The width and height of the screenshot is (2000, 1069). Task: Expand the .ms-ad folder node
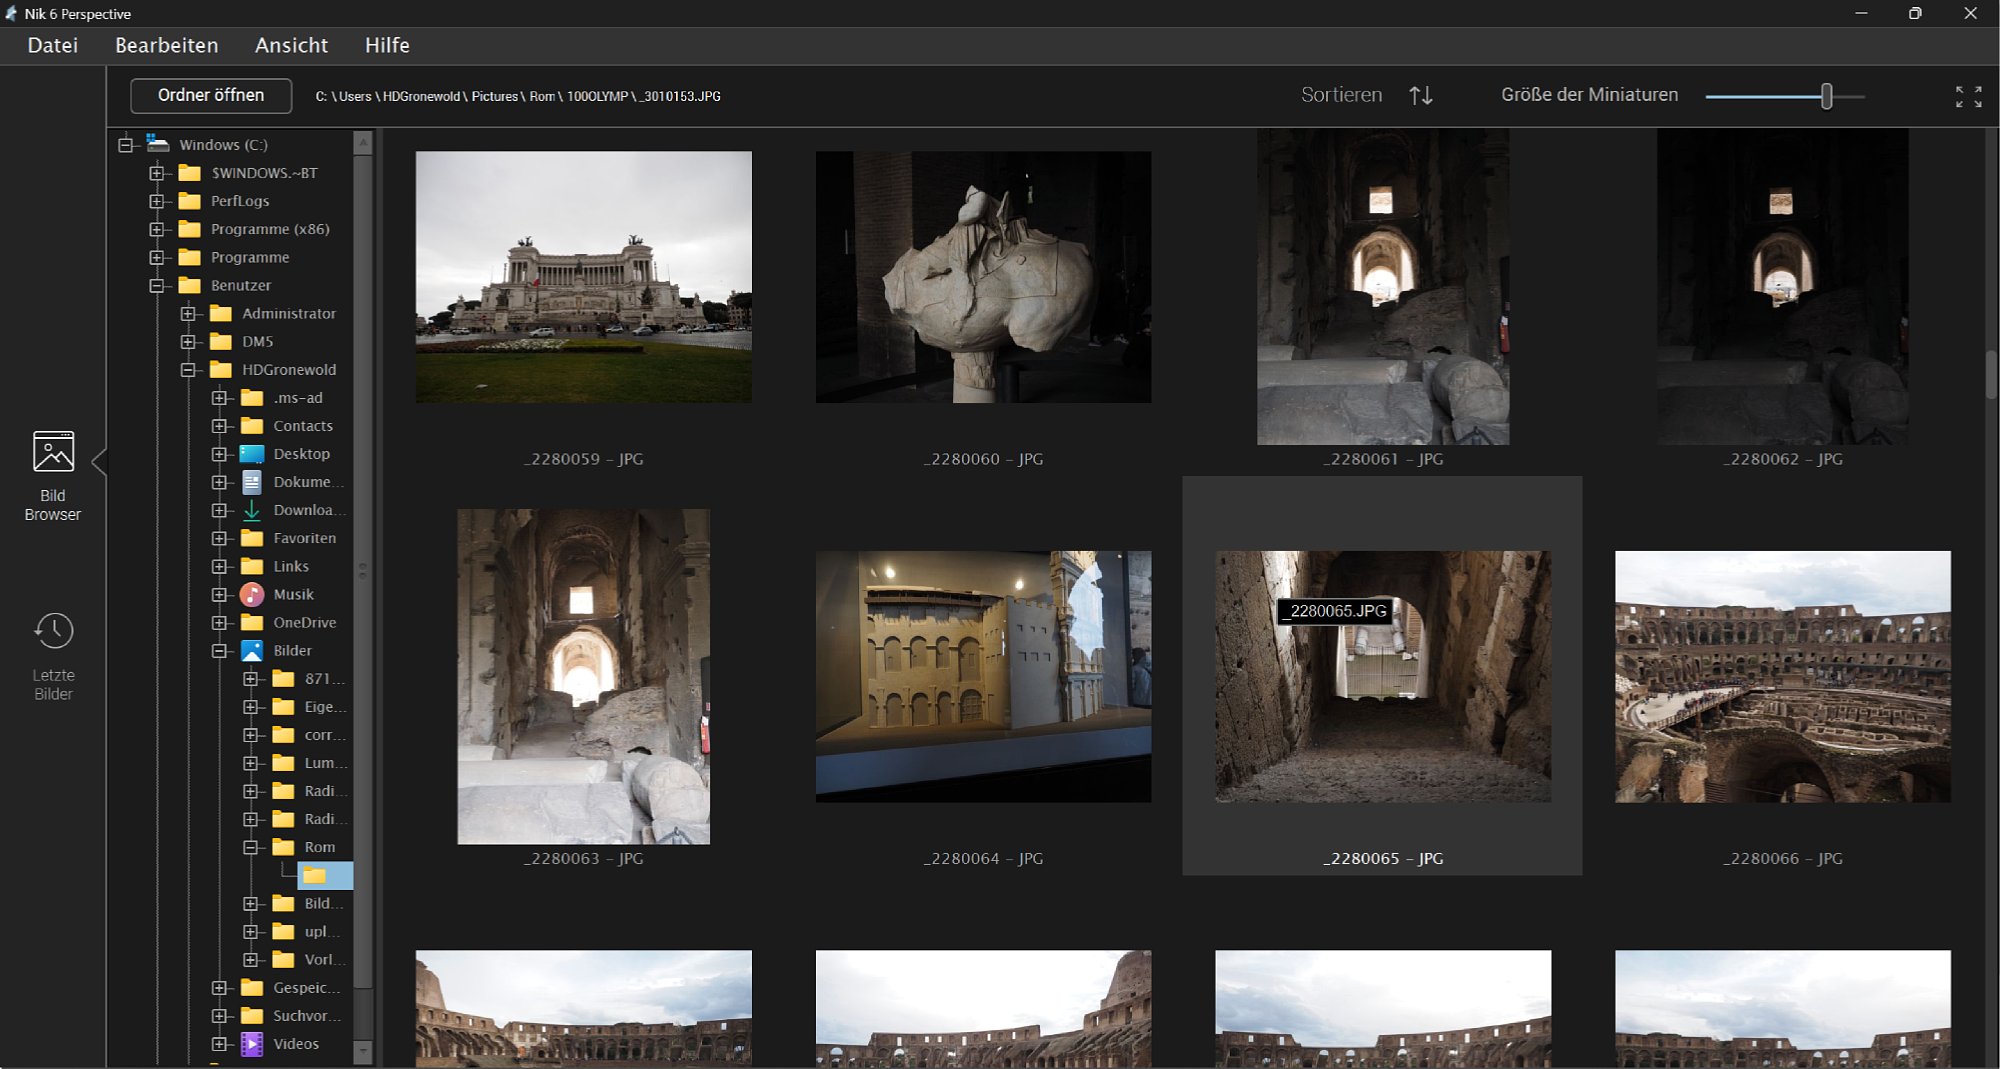(x=219, y=398)
